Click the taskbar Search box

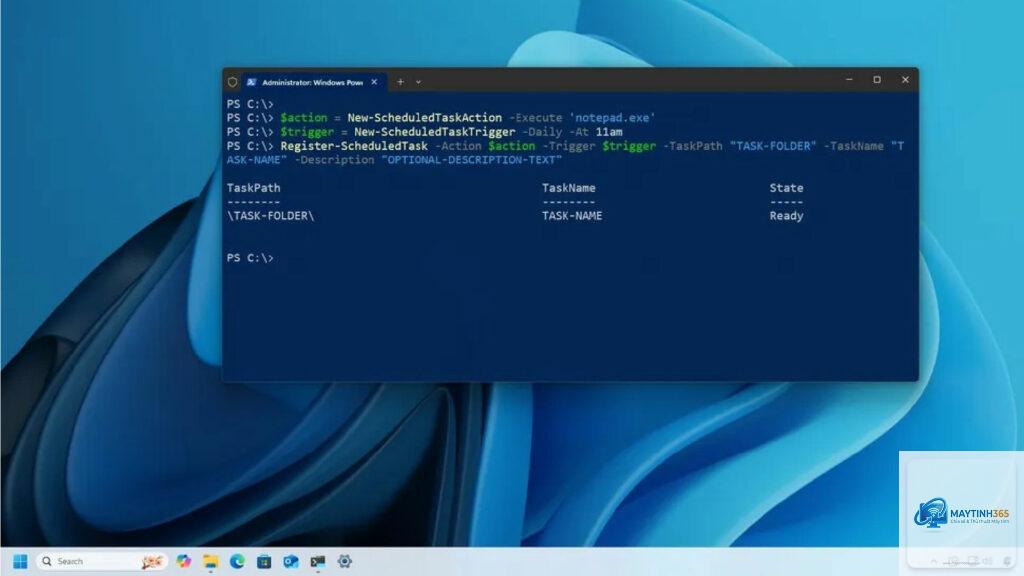click(x=102, y=561)
